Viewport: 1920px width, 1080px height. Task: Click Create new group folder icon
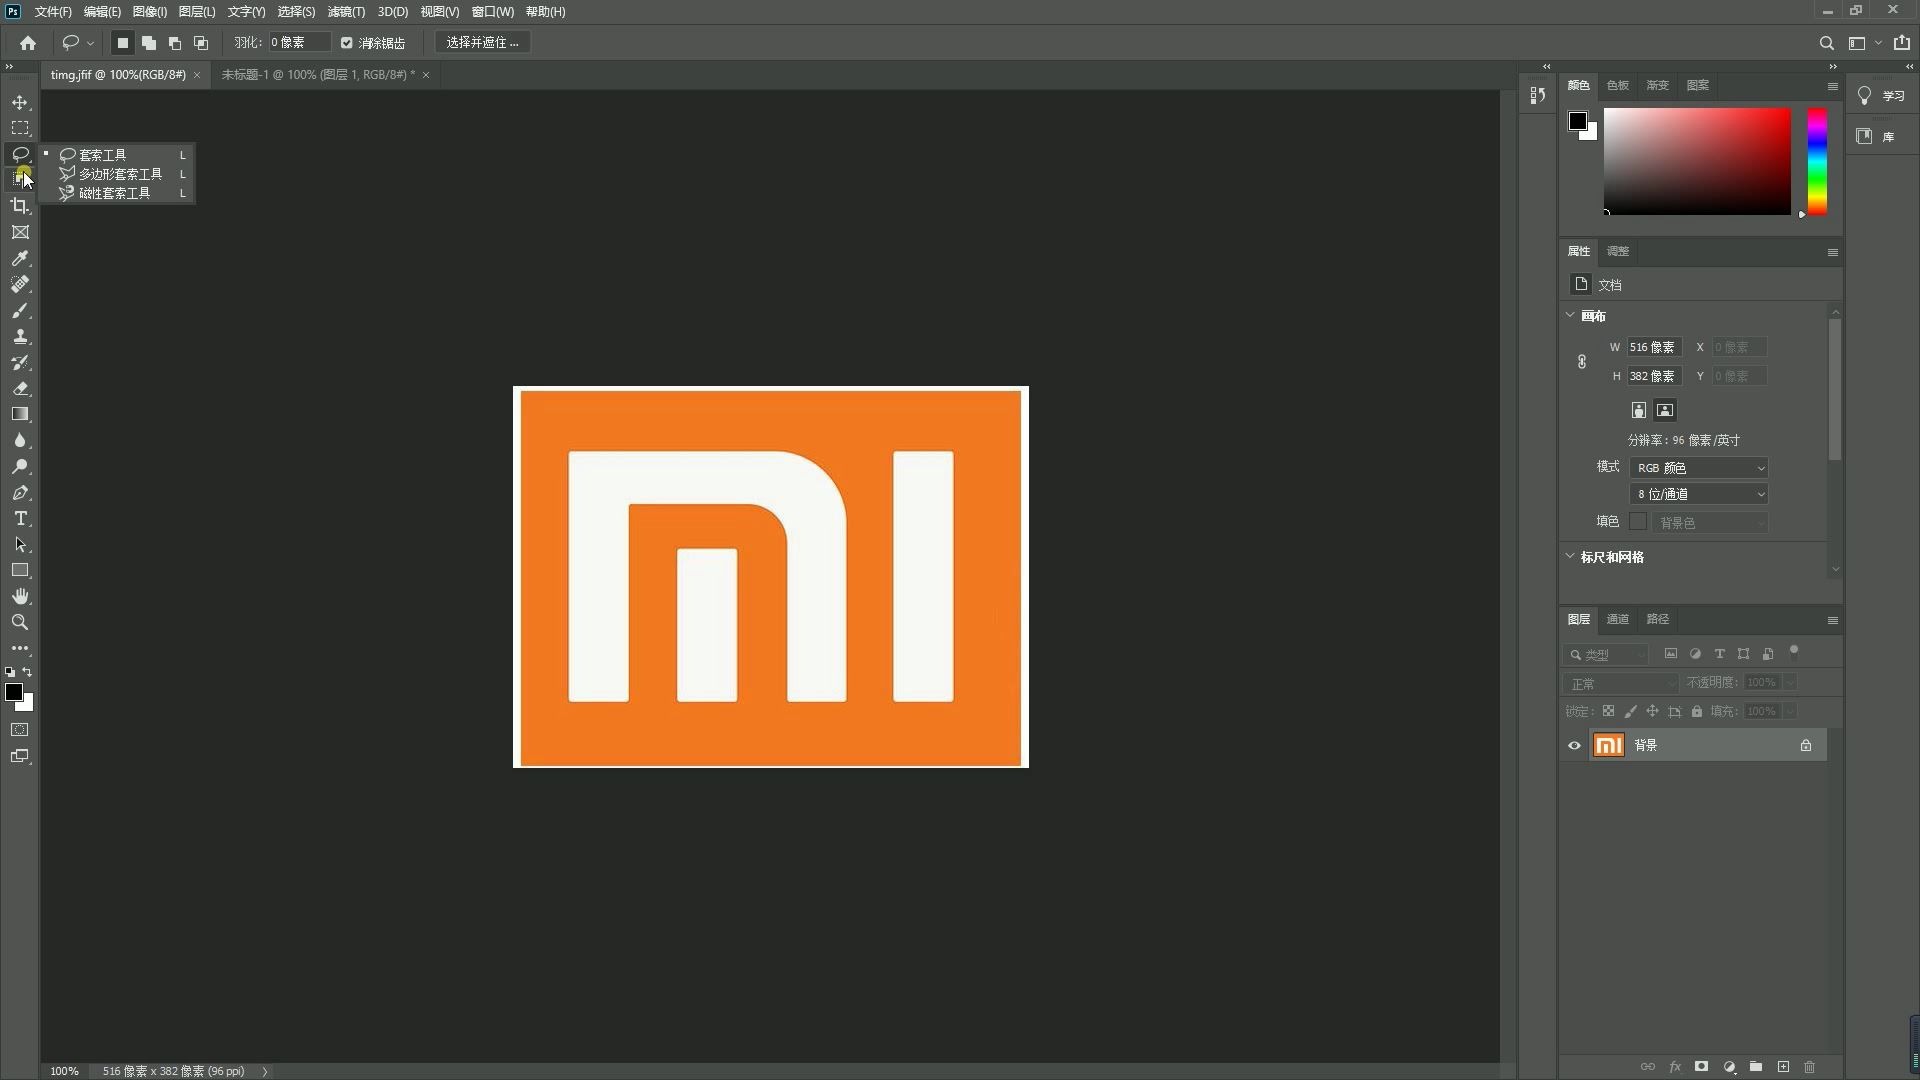(1756, 1067)
